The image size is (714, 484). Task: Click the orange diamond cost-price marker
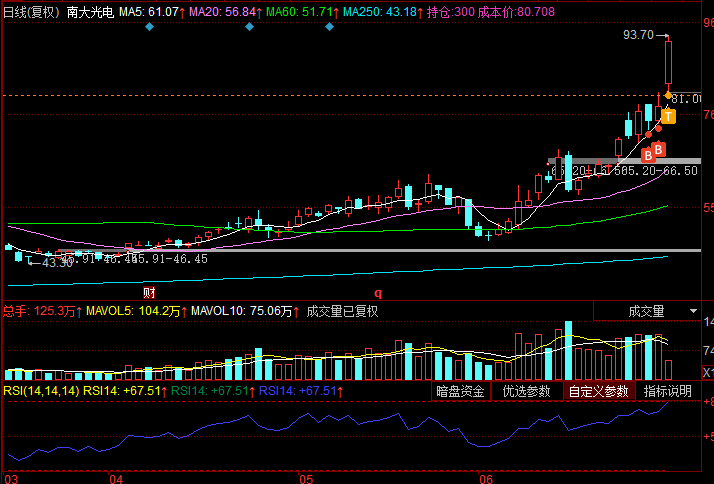tap(668, 95)
